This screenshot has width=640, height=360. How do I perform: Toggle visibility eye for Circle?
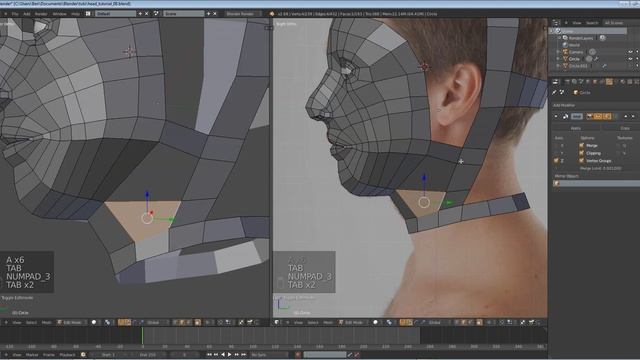pyautogui.click(x=630, y=59)
